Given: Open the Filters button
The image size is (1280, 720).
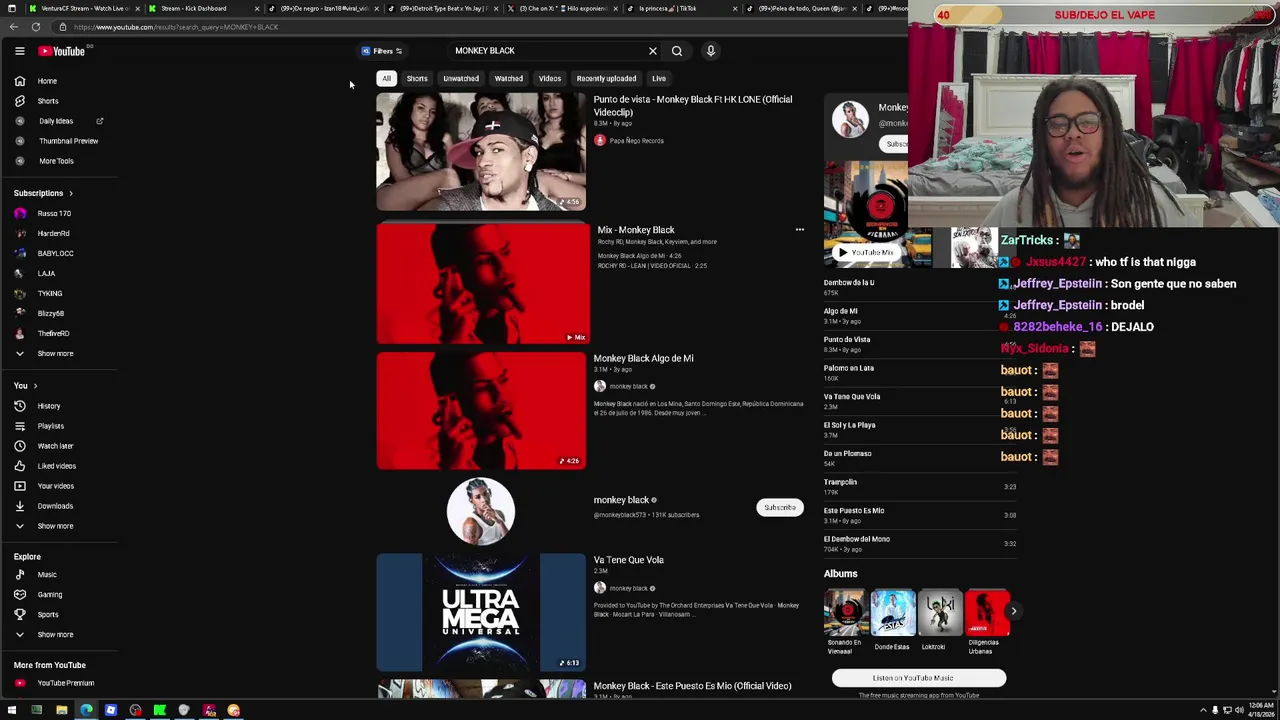Looking at the screenshot, I should pyautogui.click(x=381, y=51).
